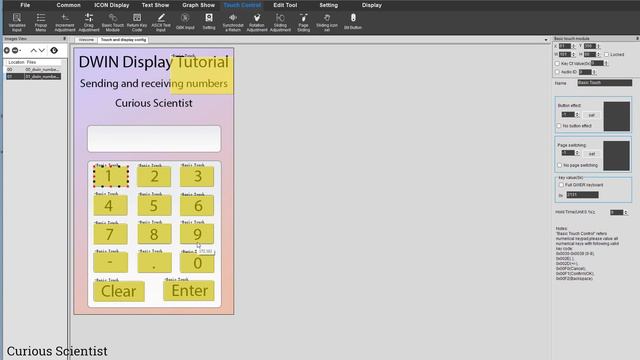640x360 pixels.
Task: Open the Graph Show ribbon tab
Action: click(x=198, y=5)
